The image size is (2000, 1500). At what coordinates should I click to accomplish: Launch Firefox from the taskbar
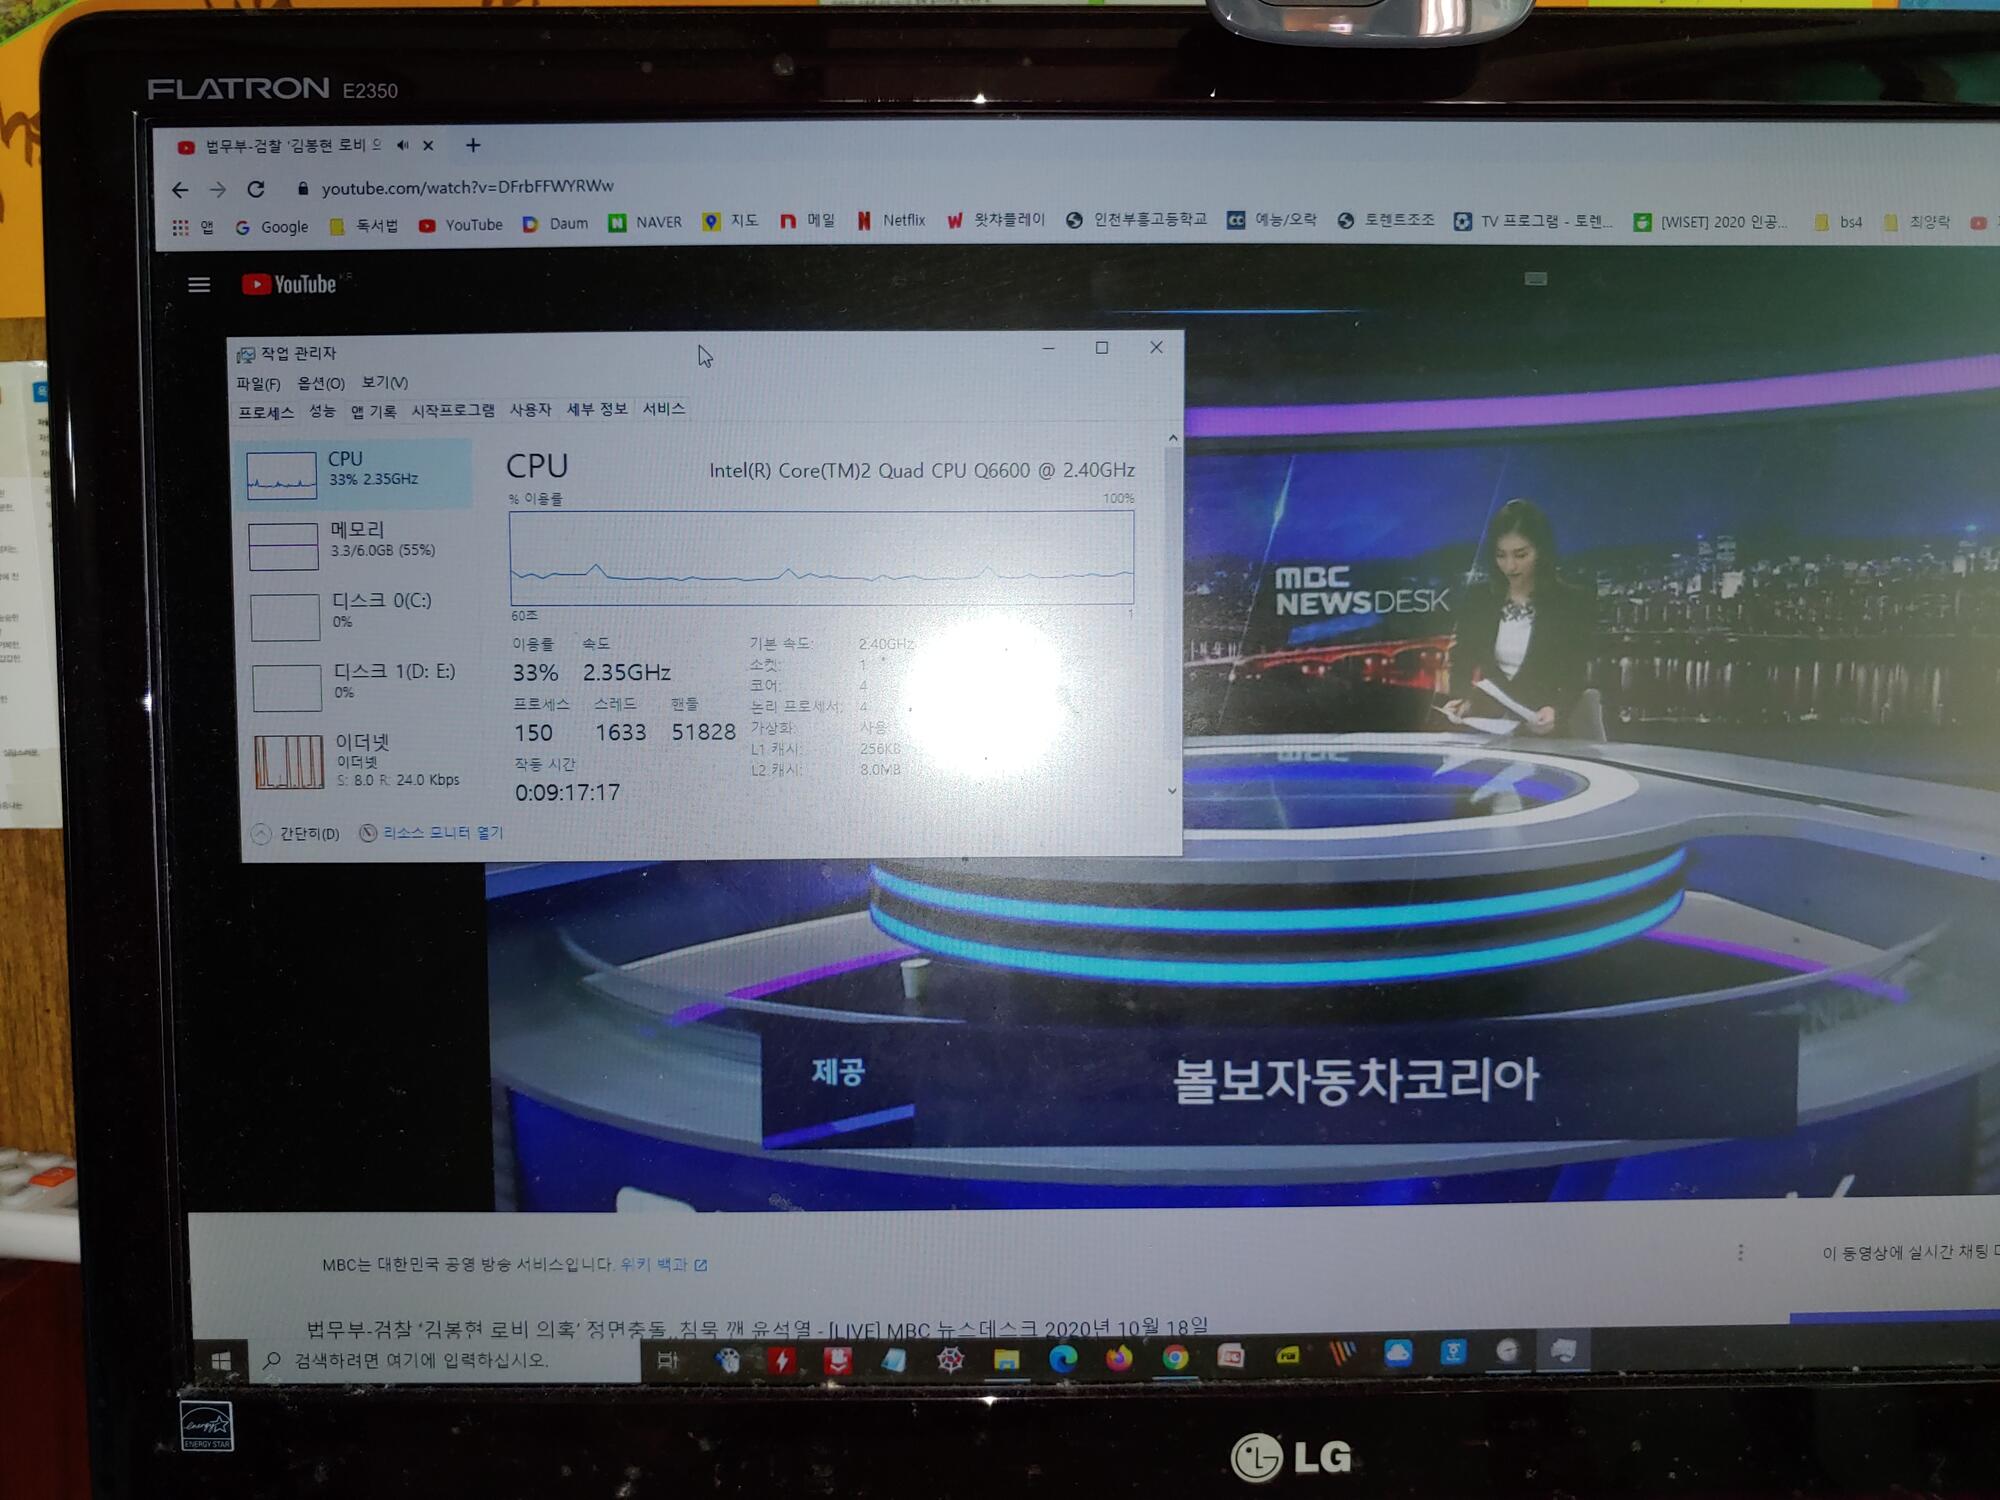click(1119, 1357)
